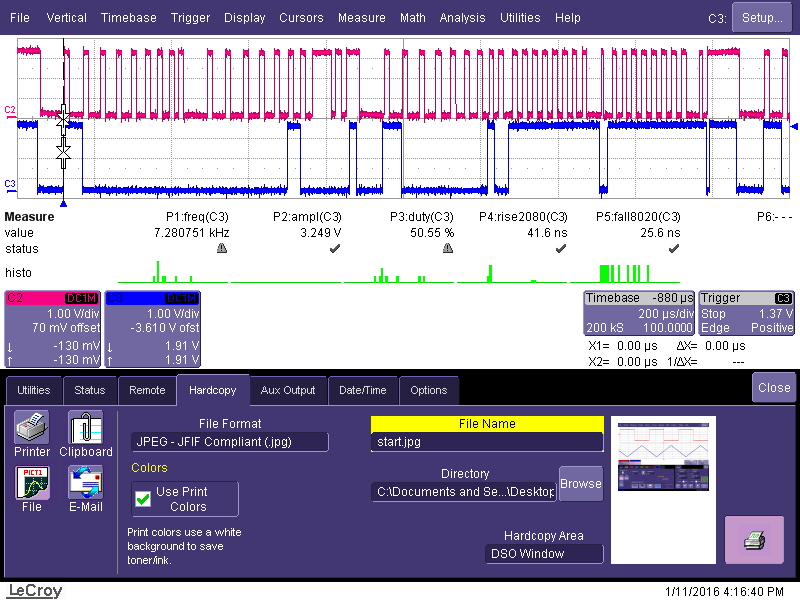The width and height of the screenshot is (800, 600).
Task: Click the date and time display
Action: [x=724, y=592]
